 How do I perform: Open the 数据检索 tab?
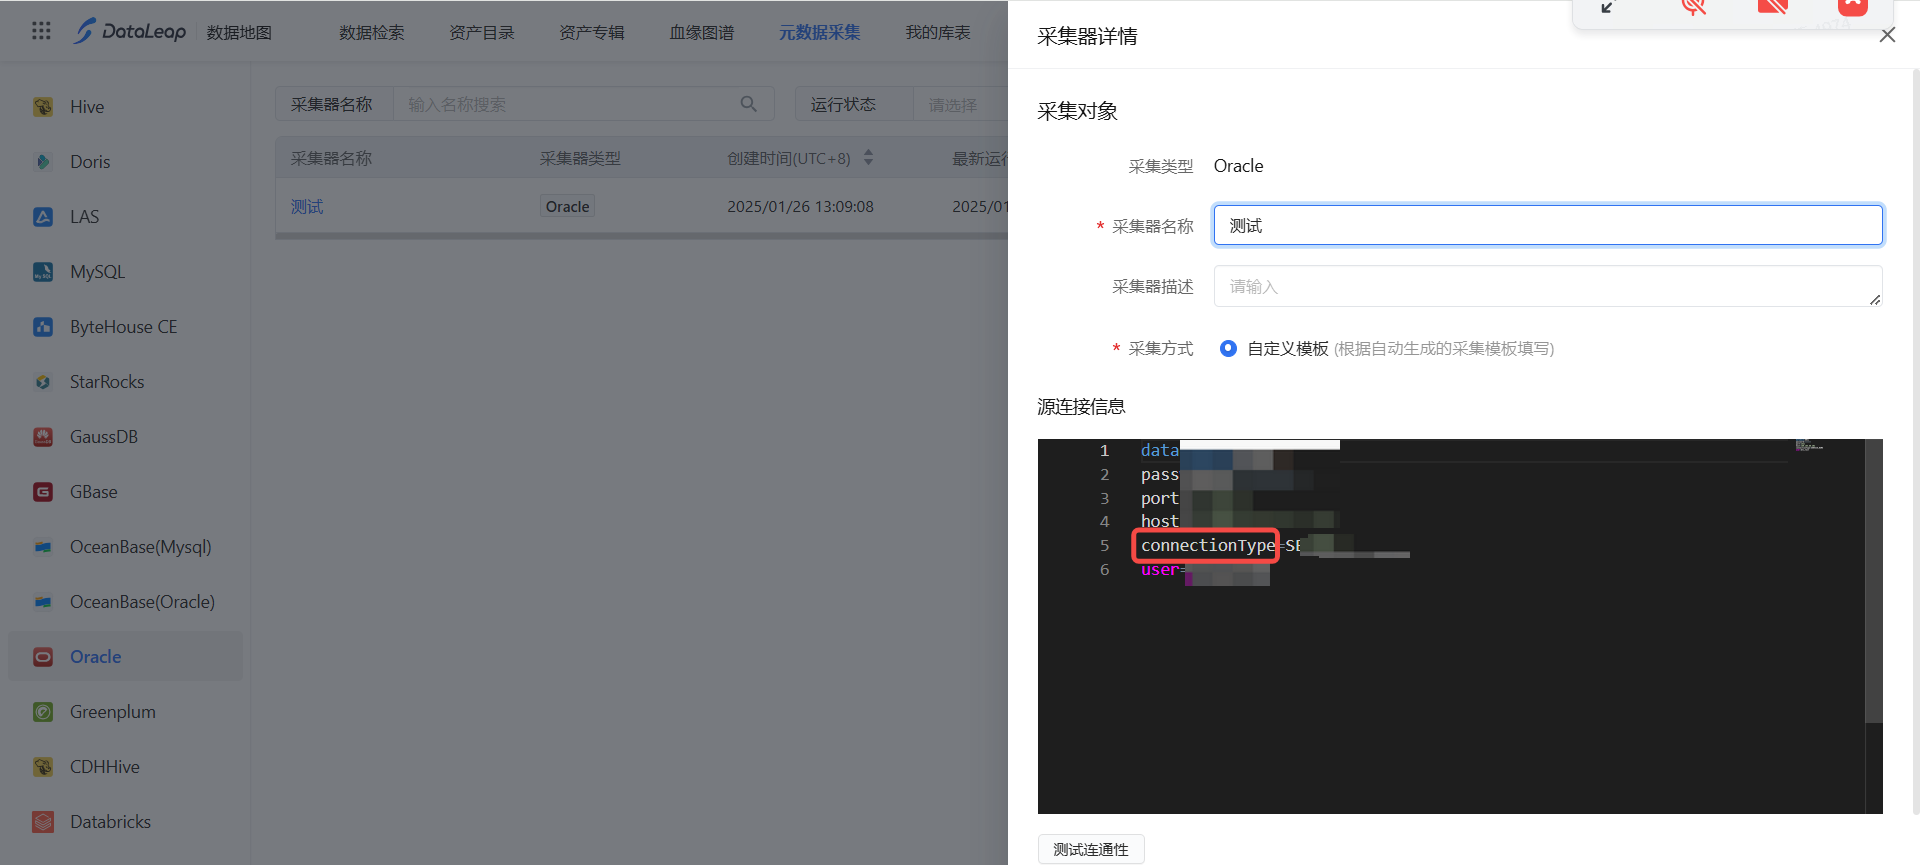pos(372,32)
